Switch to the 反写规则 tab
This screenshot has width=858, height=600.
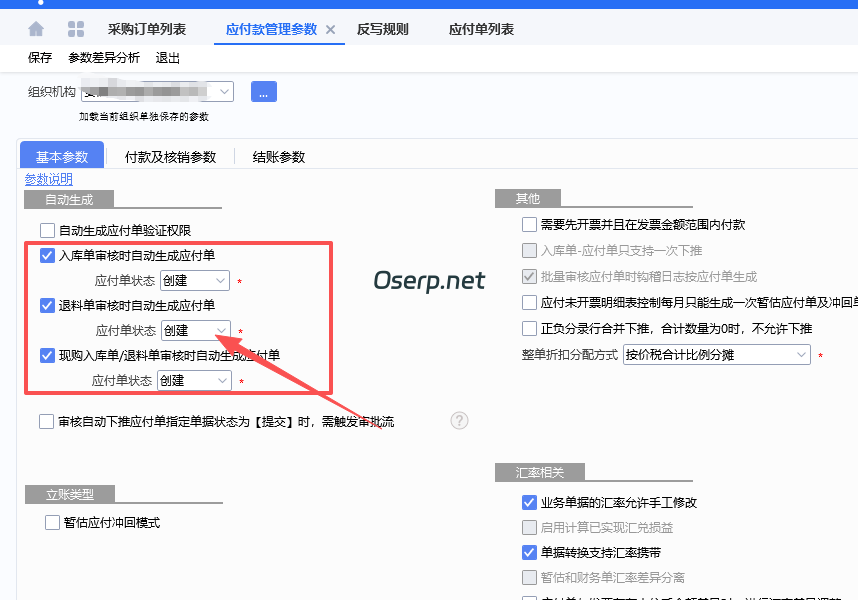pos(386,29)
